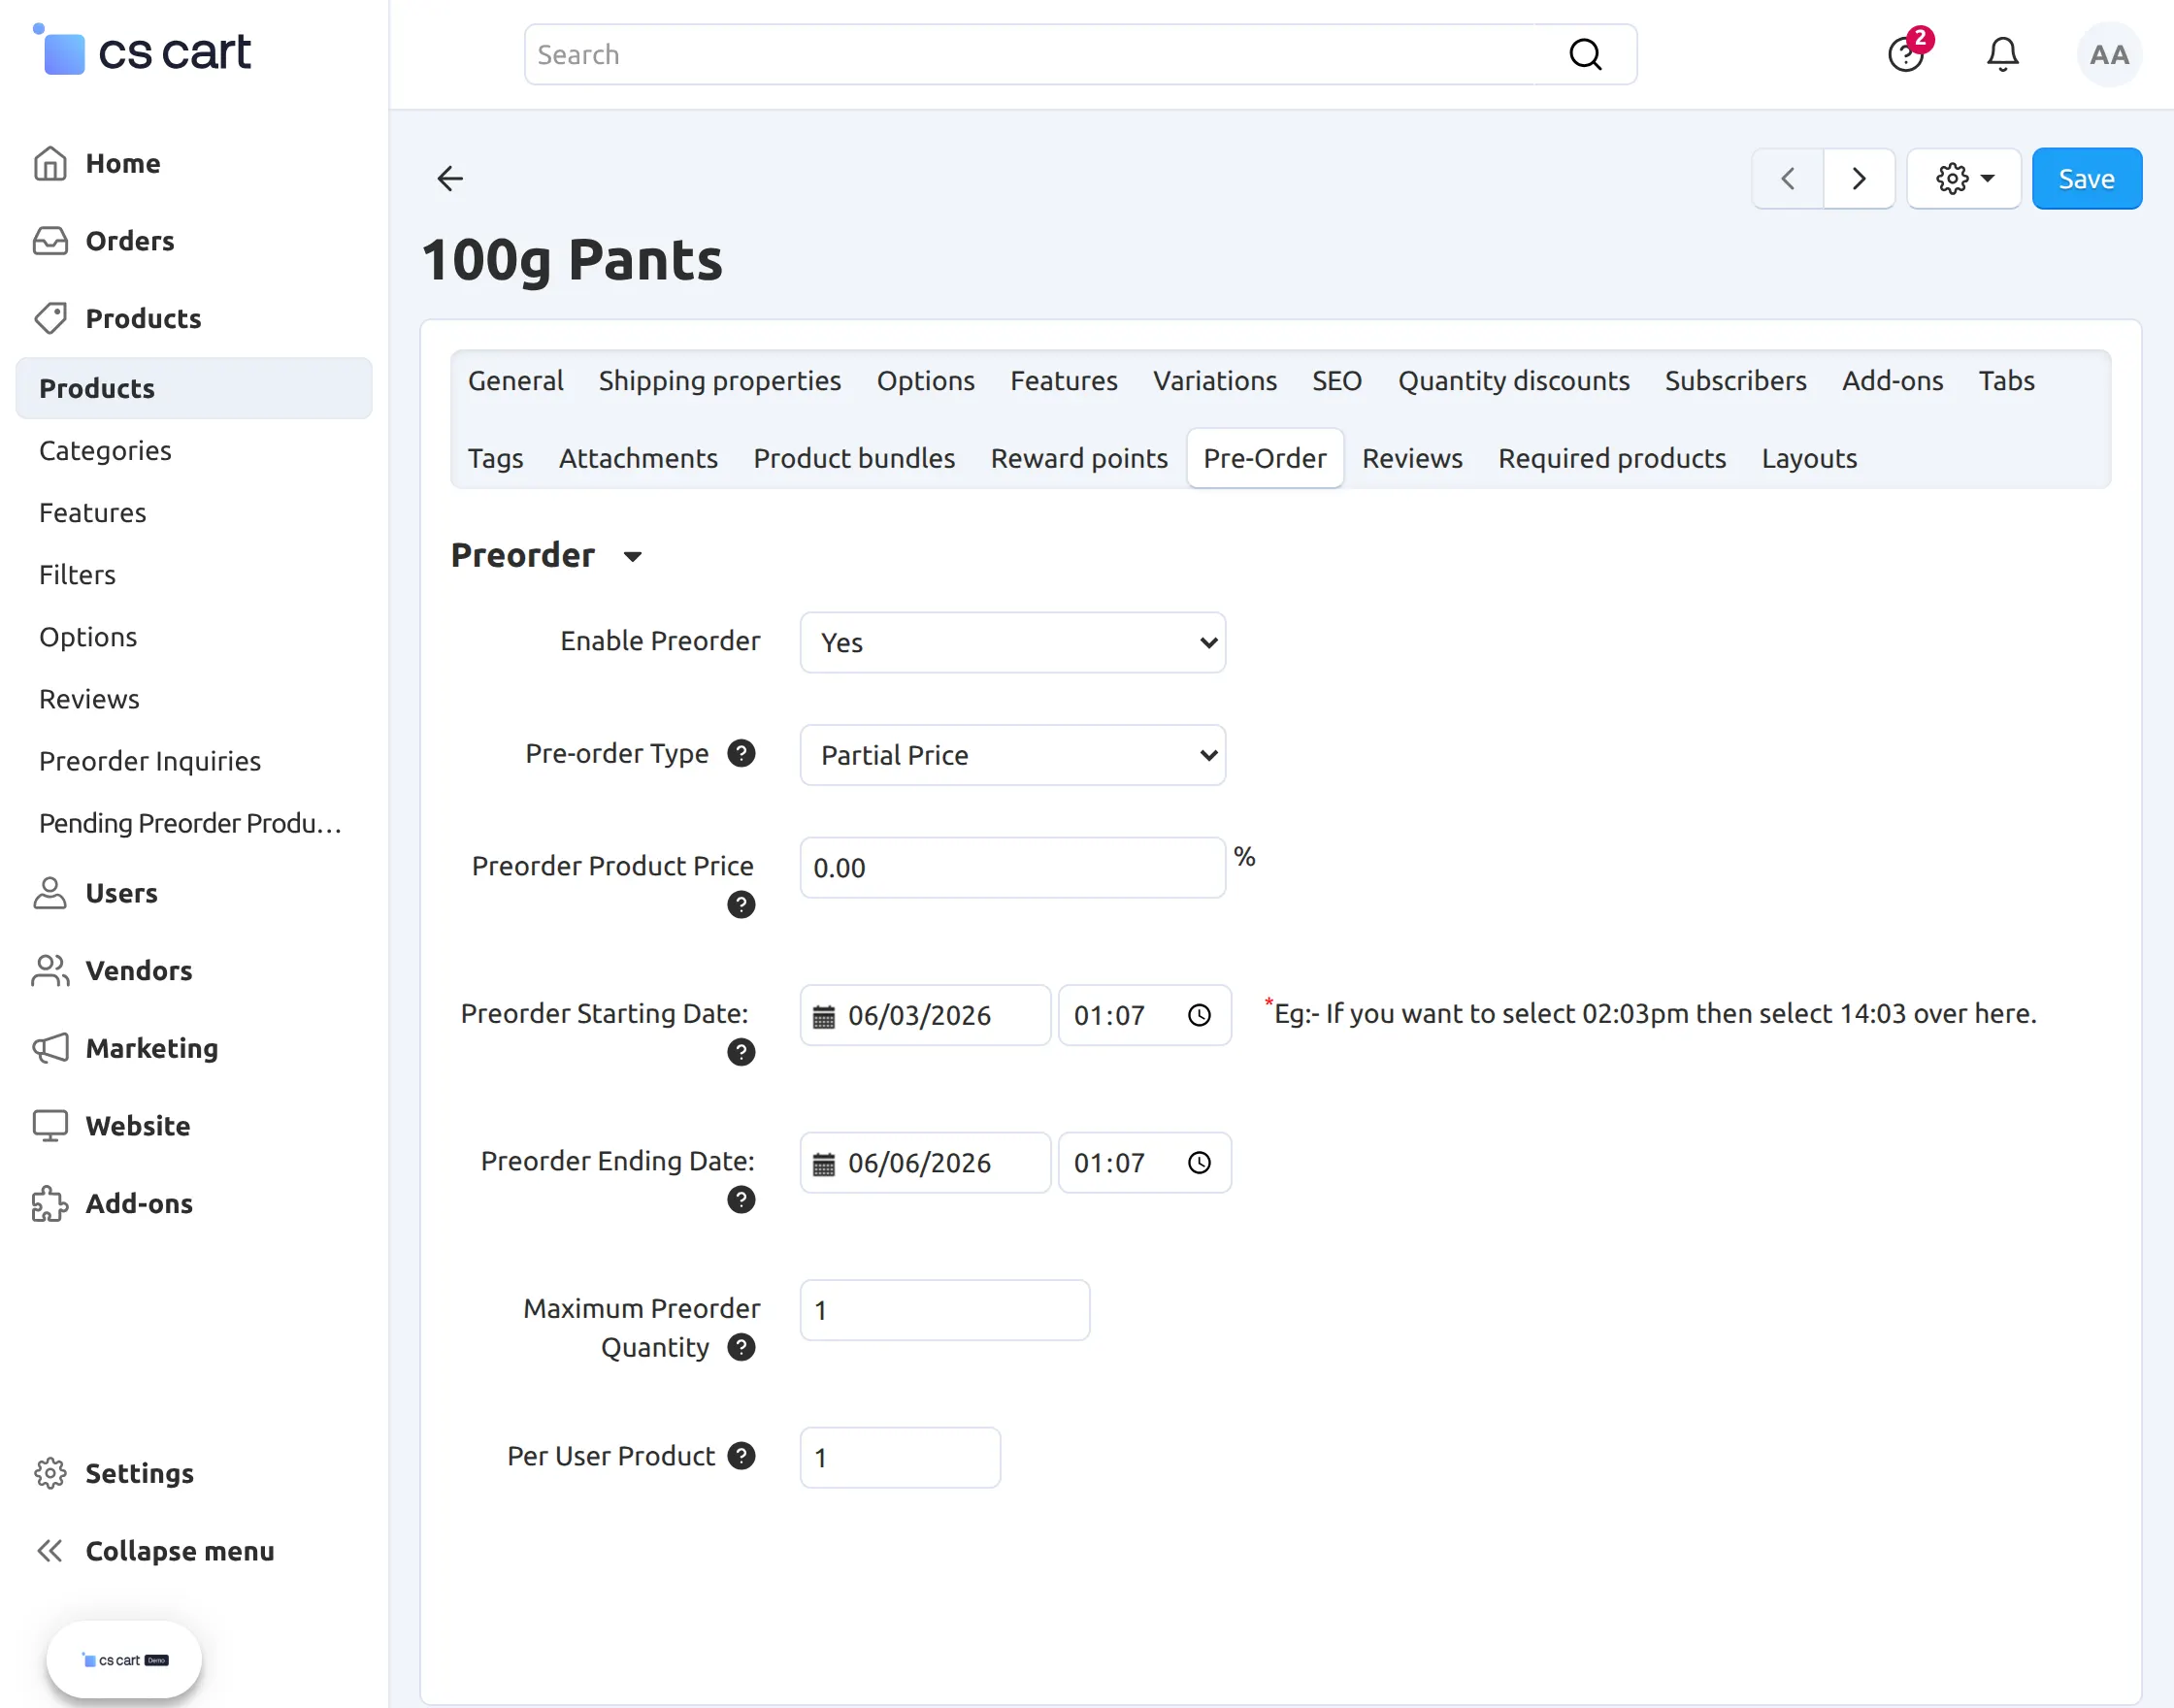Image resolution: width=2174 pixels, height=1708 pixels.
Task: Click the Per User Product field
Action: (900, 1458)
